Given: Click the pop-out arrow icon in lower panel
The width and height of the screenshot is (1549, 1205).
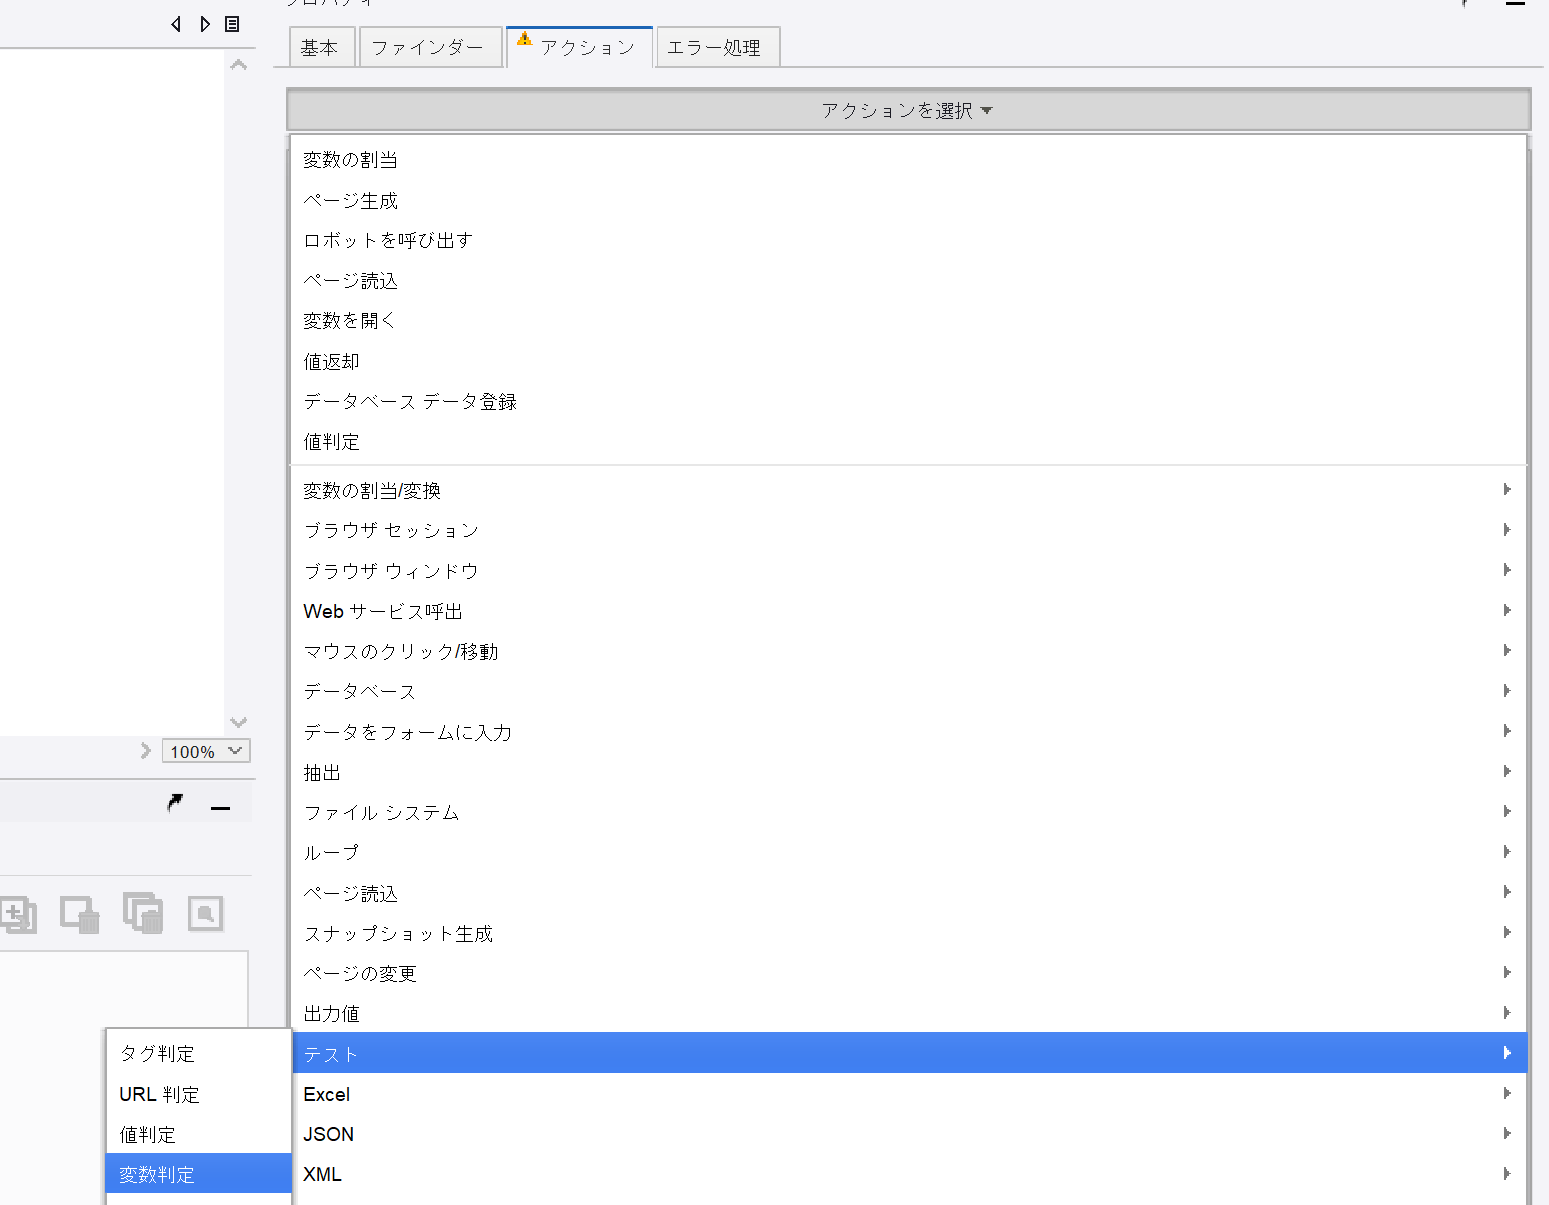Looking at the screenshot, I should [175, 803].
